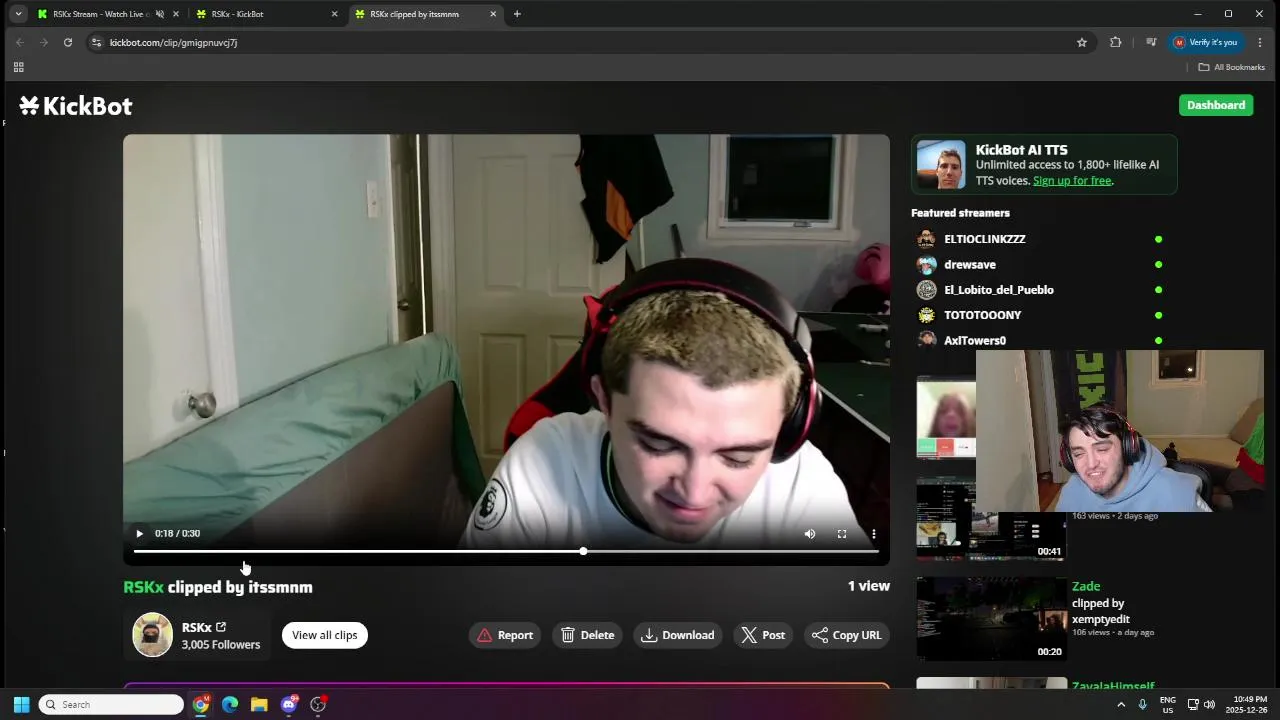Seek using the video progress bar handle
The height and width of the screenshot is (720, 1280).
tap(583, 551)
